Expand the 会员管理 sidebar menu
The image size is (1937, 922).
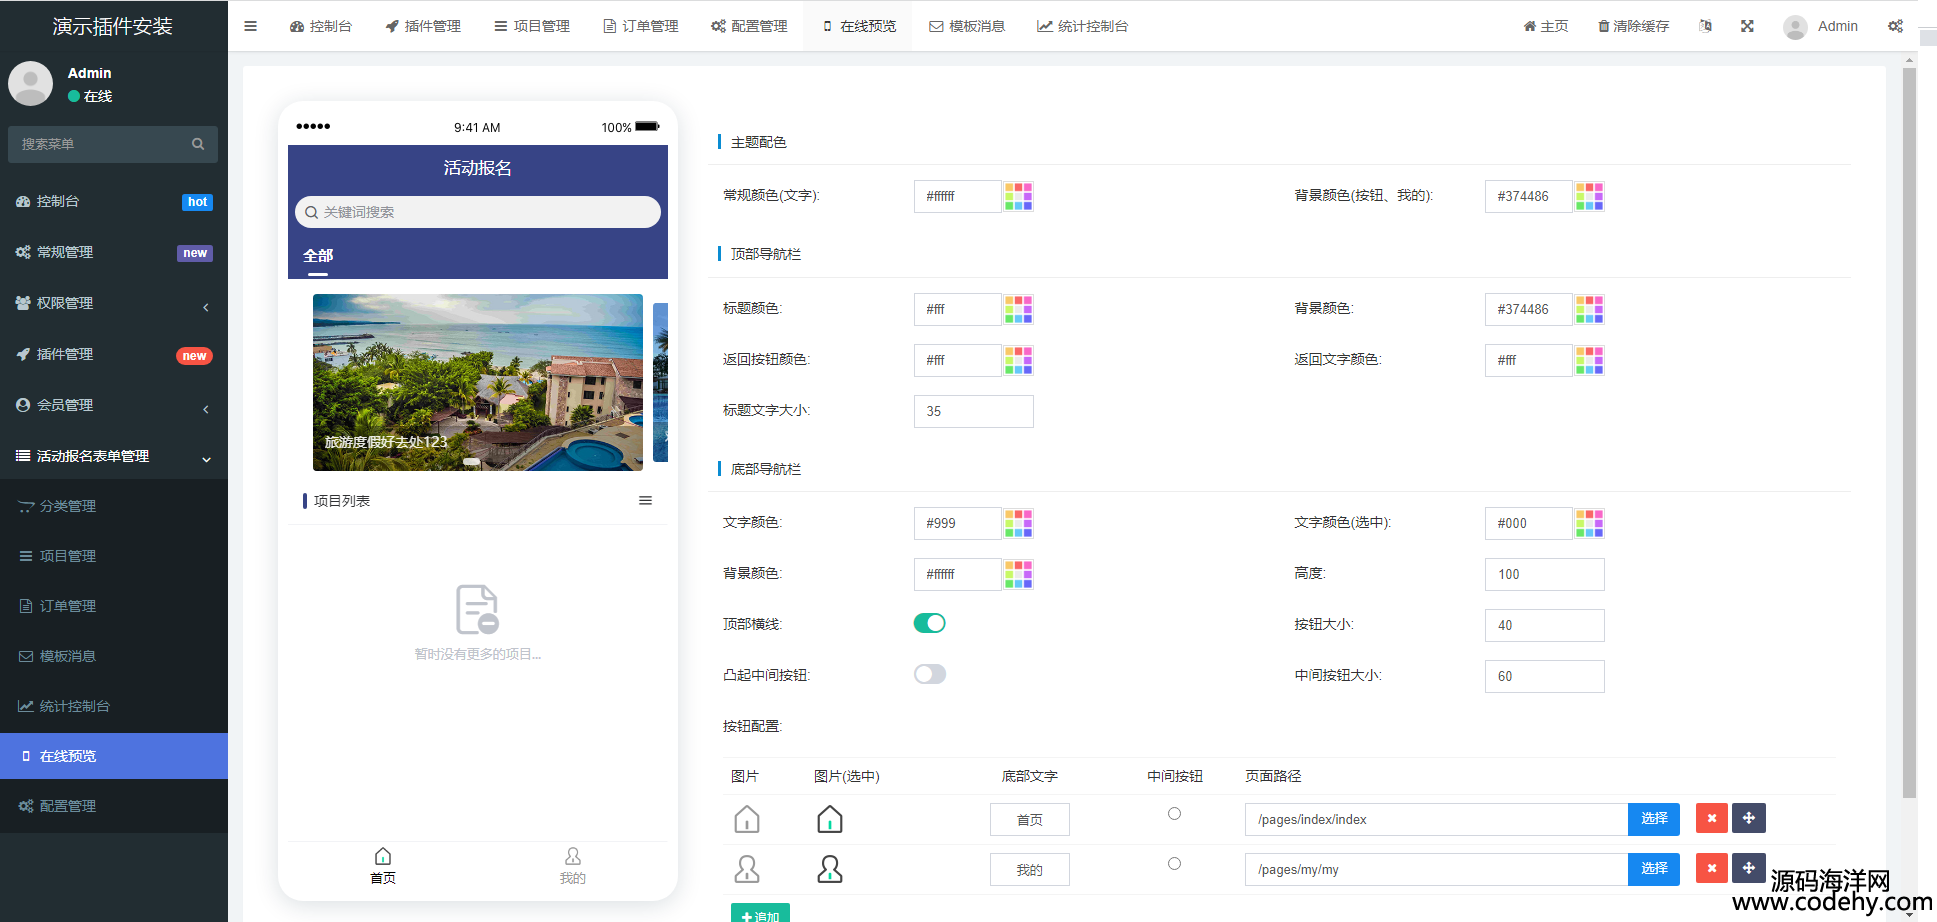(x=113, y=405)
